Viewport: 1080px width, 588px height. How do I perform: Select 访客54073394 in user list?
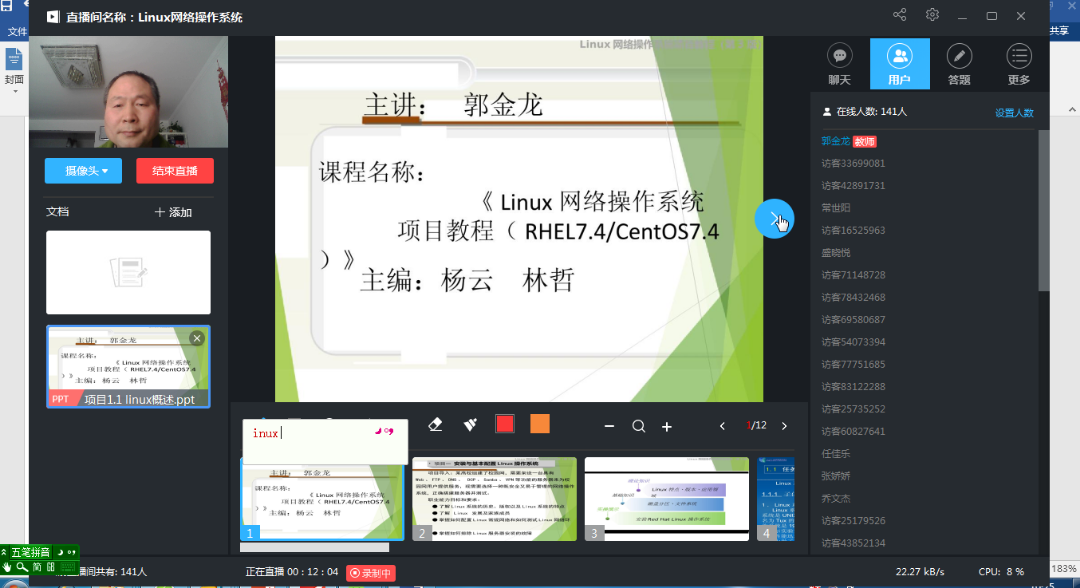(x=853, y=342)
